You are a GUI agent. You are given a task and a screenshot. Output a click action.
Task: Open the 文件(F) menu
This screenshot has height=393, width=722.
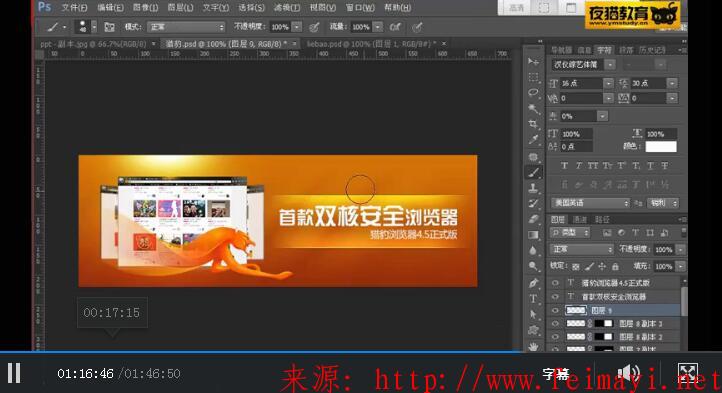coord(74,8)
